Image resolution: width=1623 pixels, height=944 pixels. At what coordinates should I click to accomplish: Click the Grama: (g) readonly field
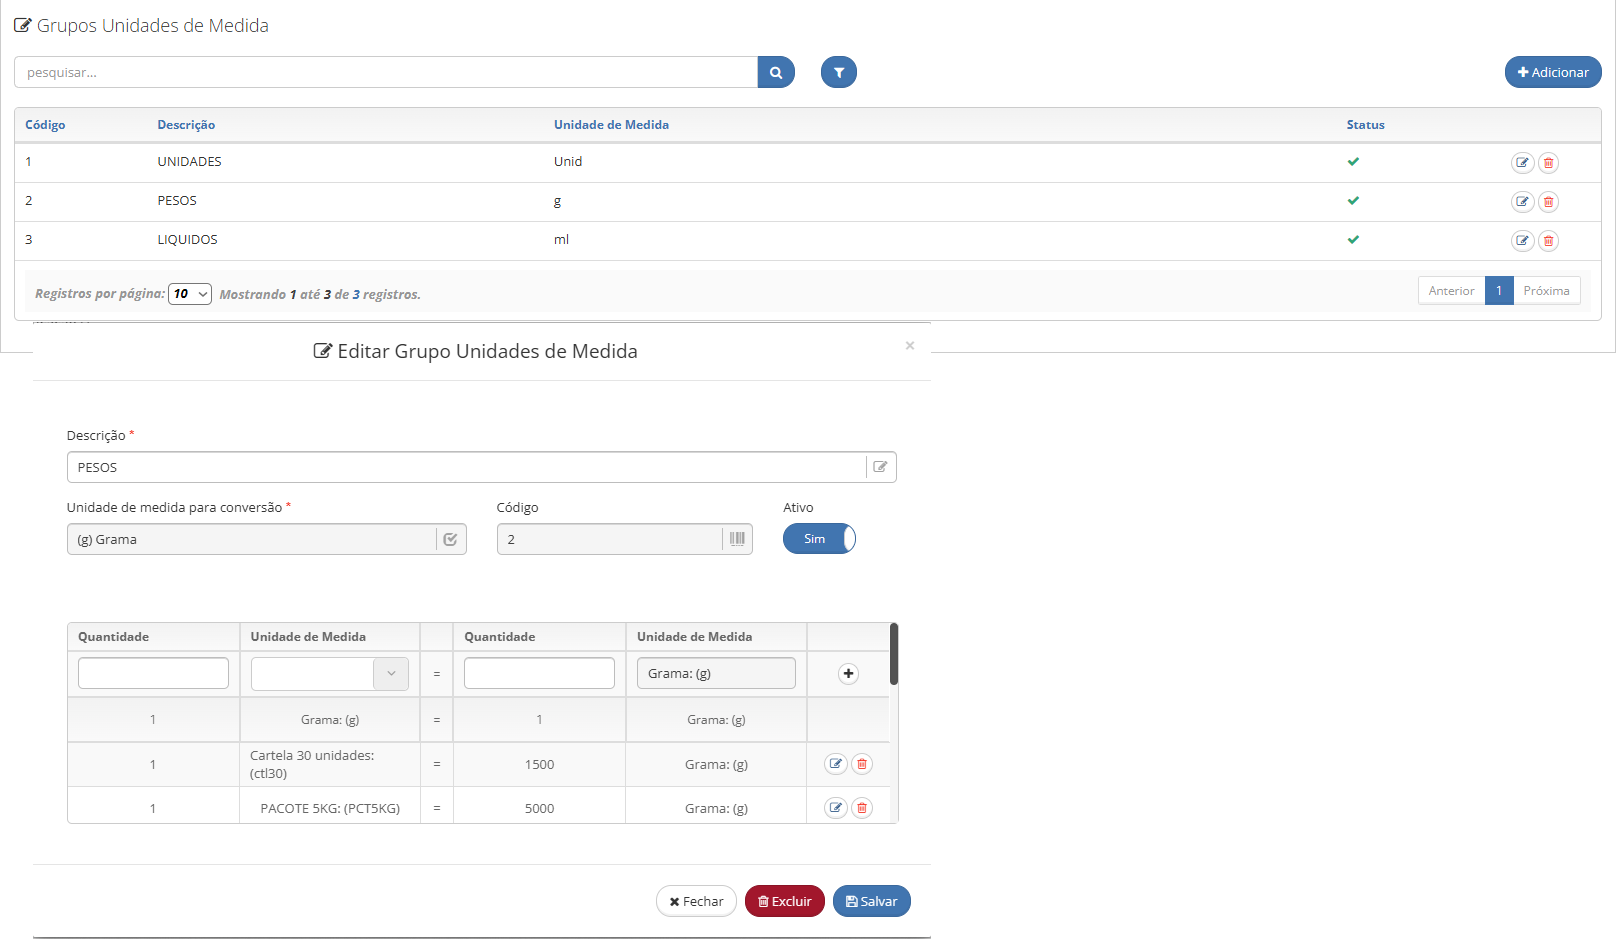tap(716, 673)
